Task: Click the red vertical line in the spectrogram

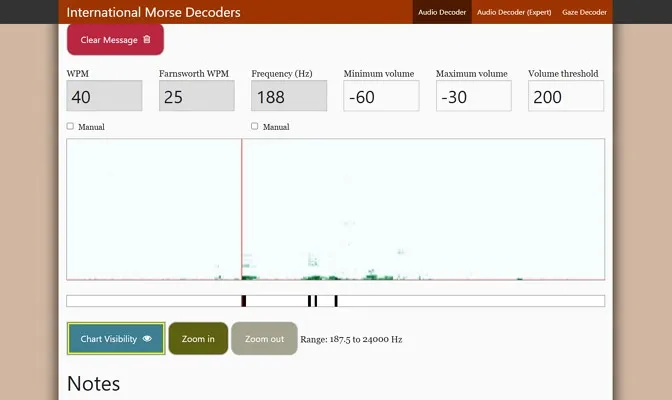Action: click(241, 210)
